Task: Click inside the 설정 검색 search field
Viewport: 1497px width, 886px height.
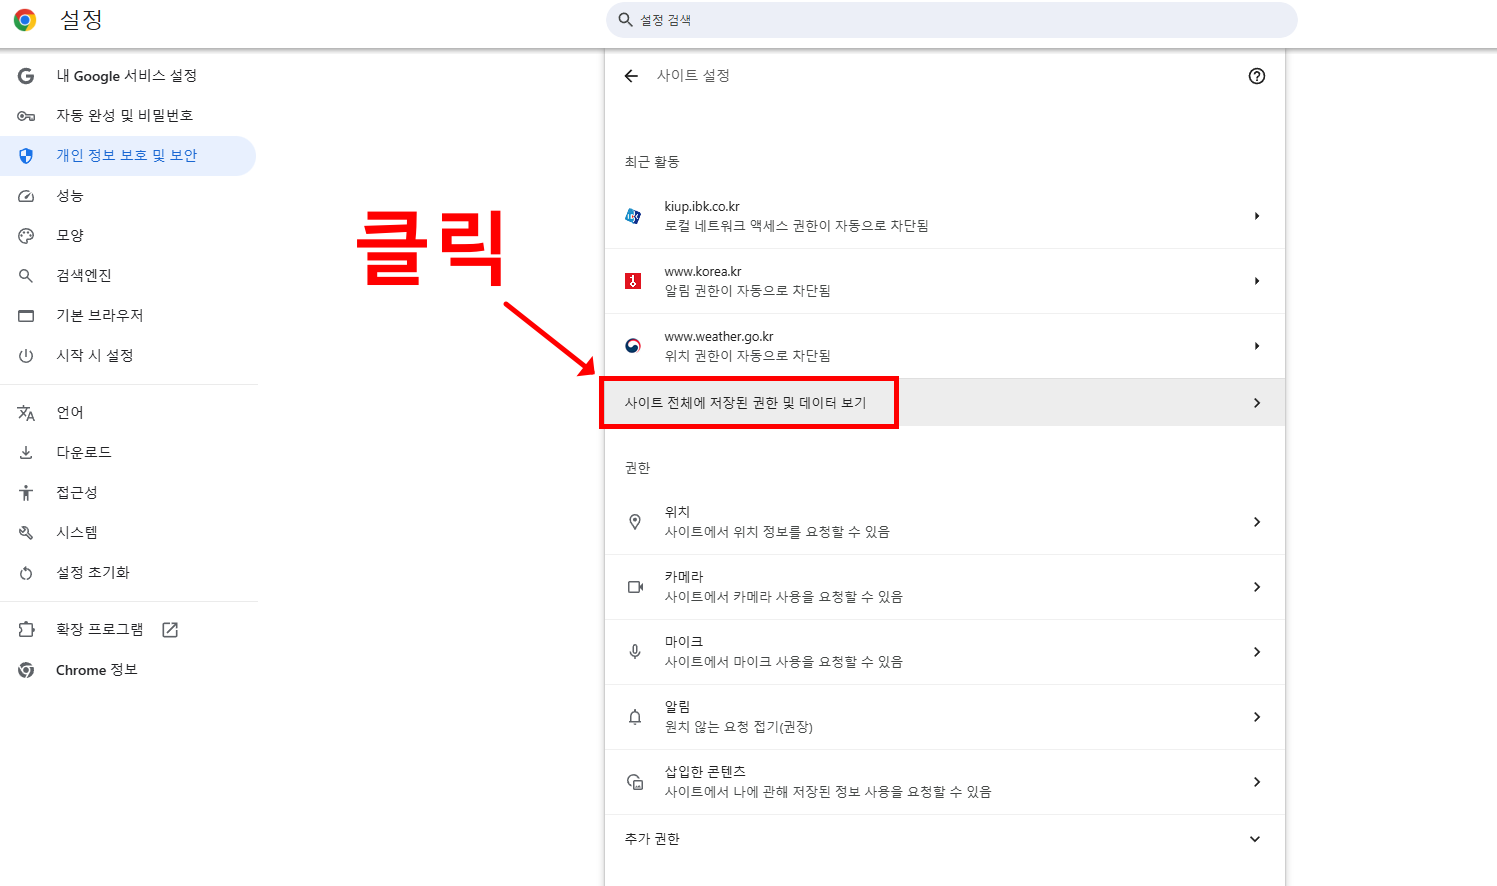Action: (x=950, y=19)
